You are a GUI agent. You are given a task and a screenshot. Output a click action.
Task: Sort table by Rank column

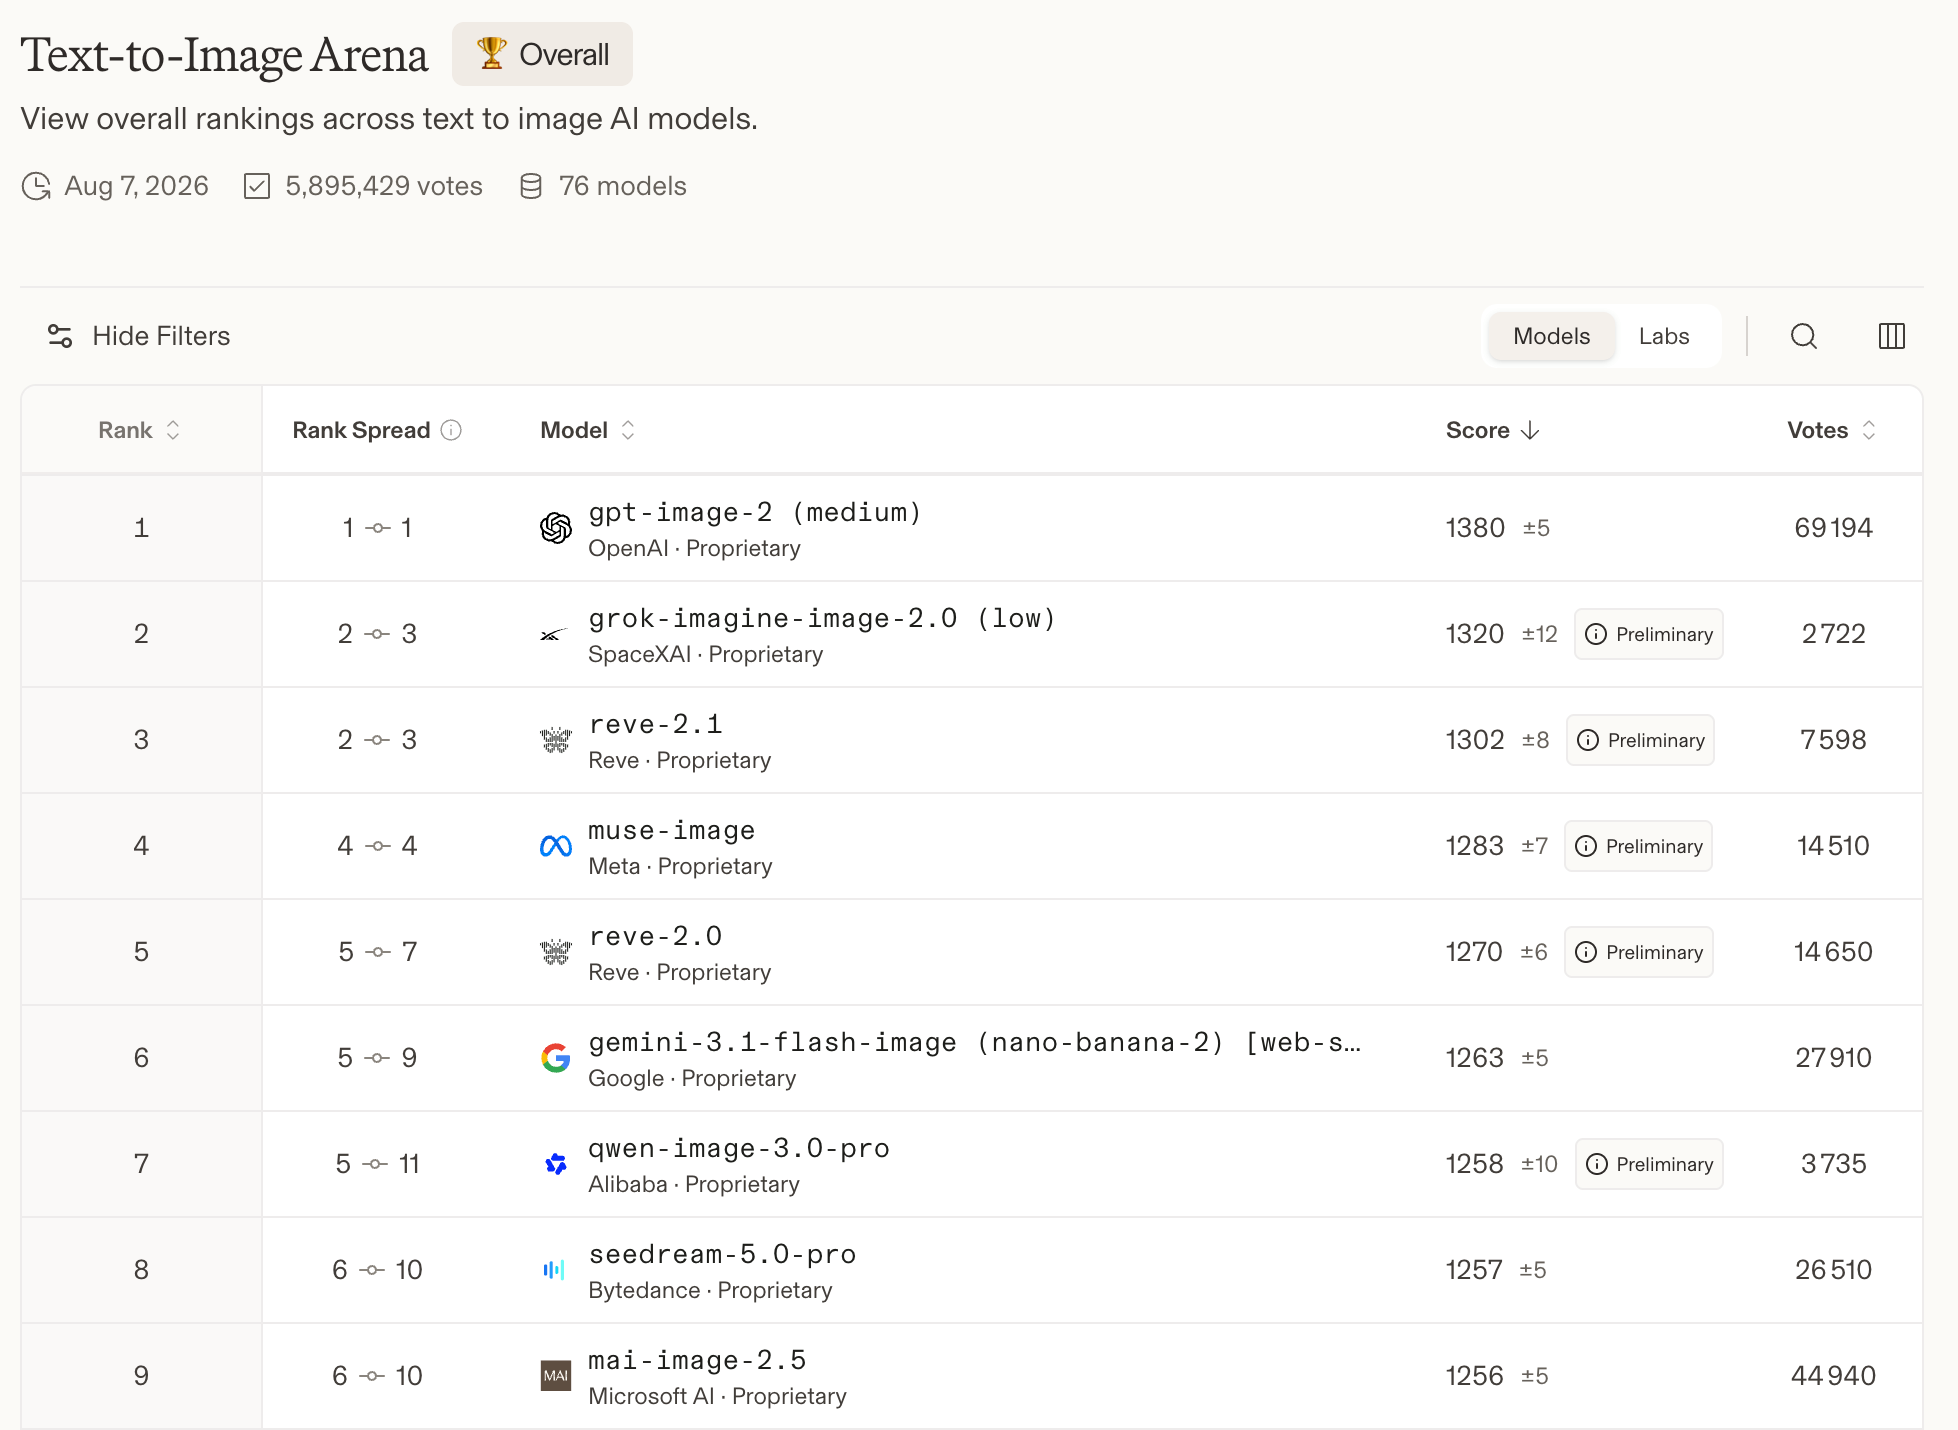point(139,430)
